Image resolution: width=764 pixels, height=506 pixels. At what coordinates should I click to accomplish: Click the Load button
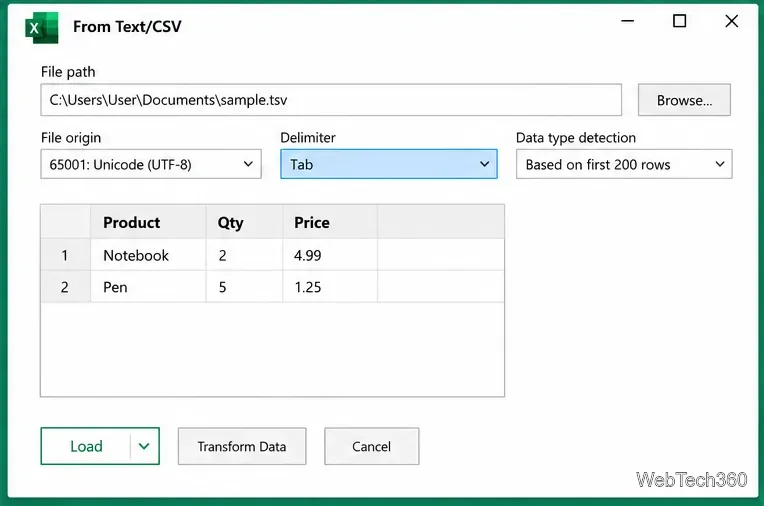click(x=86, y=446)
